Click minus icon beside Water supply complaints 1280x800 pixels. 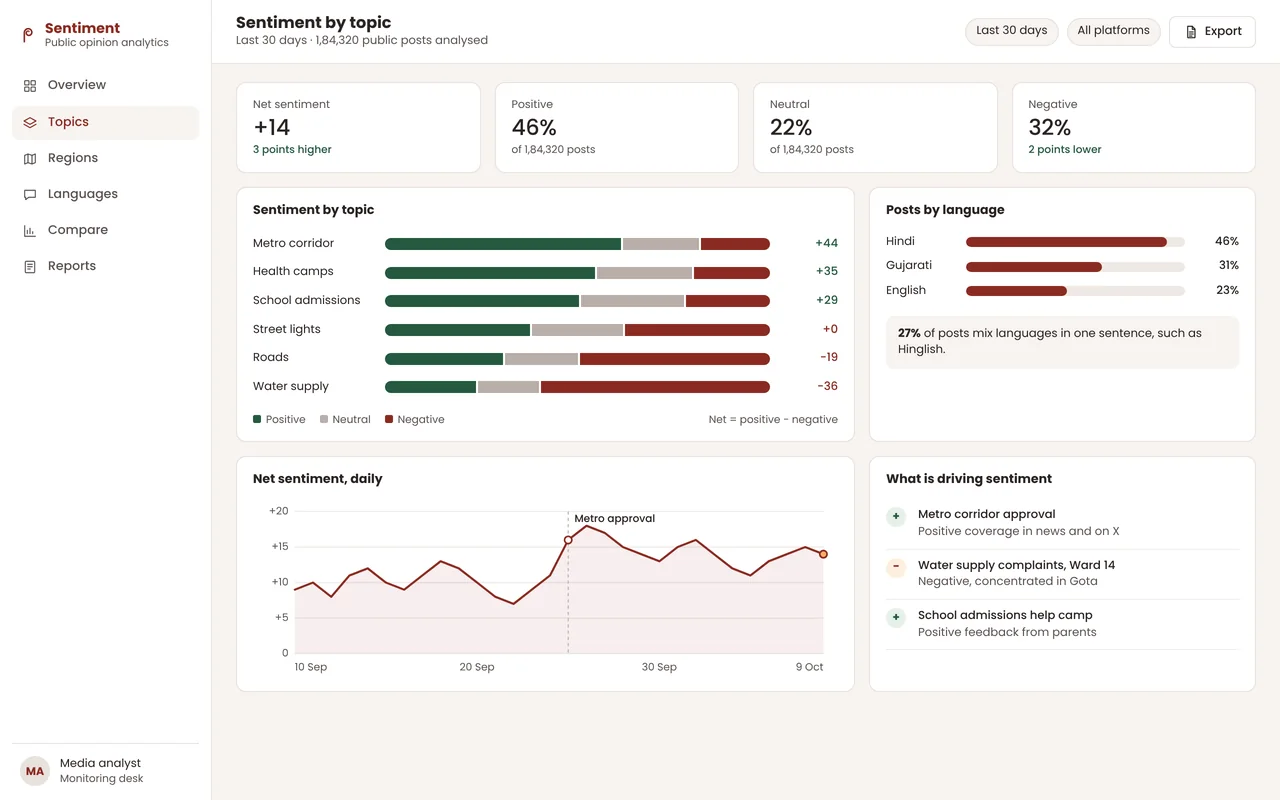tap(896, 567)
